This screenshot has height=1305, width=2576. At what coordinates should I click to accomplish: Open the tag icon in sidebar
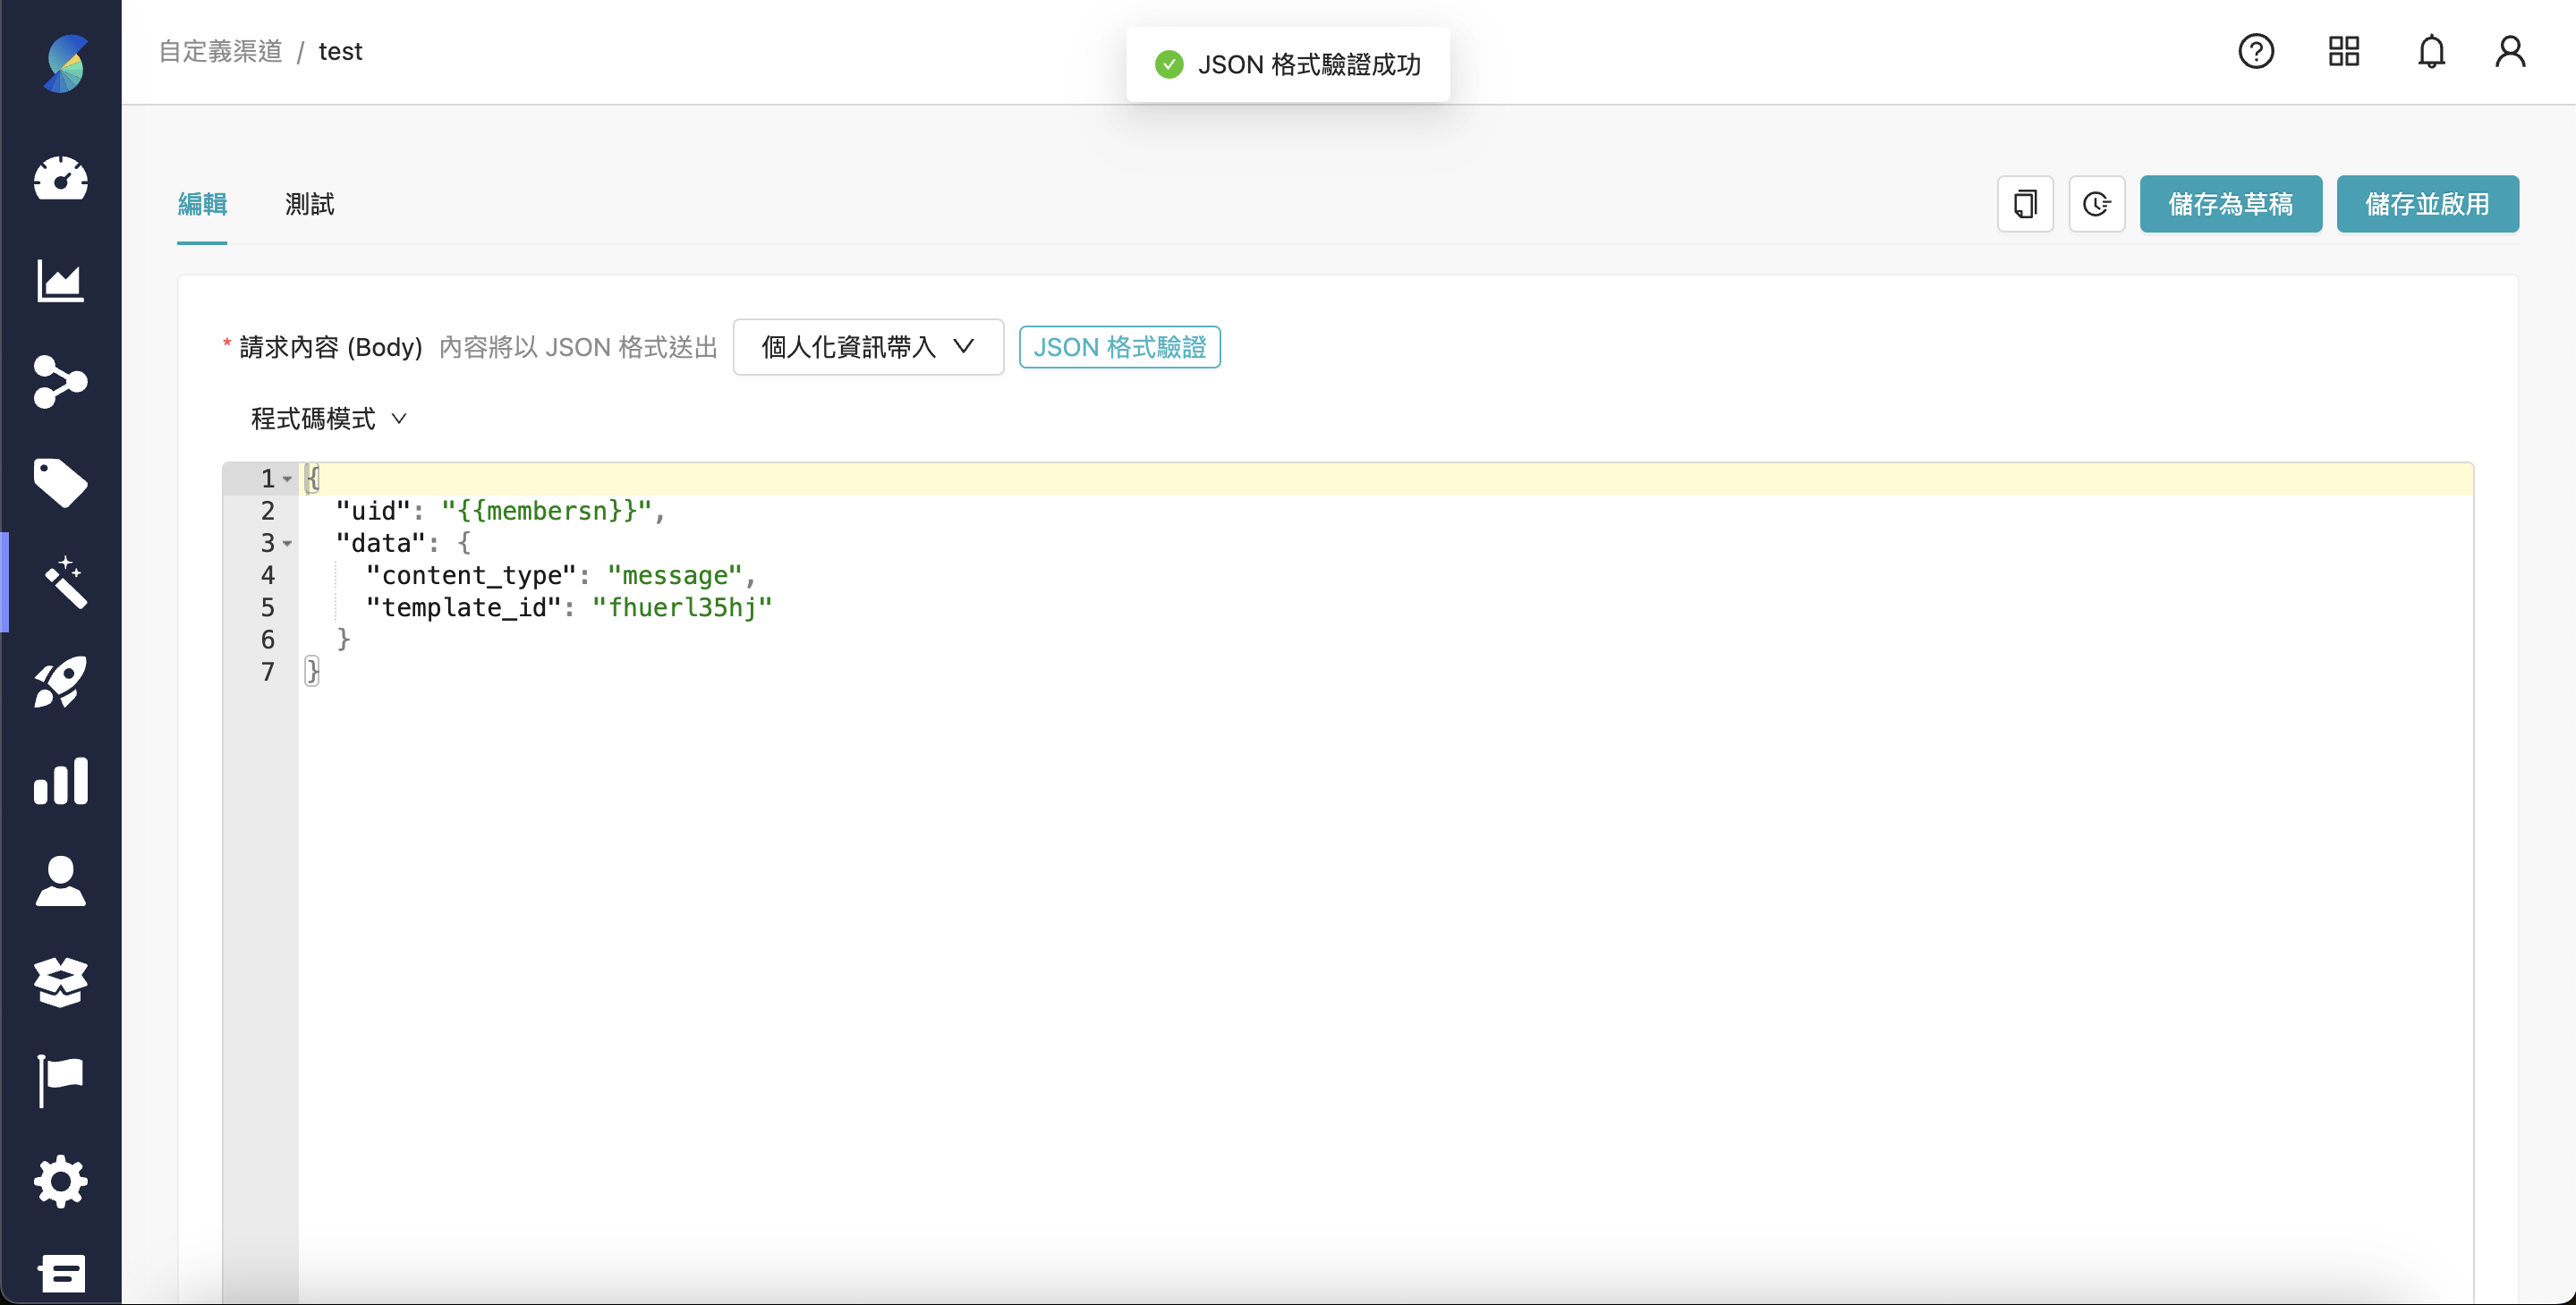pyautogui.click(x=61, y=483)
